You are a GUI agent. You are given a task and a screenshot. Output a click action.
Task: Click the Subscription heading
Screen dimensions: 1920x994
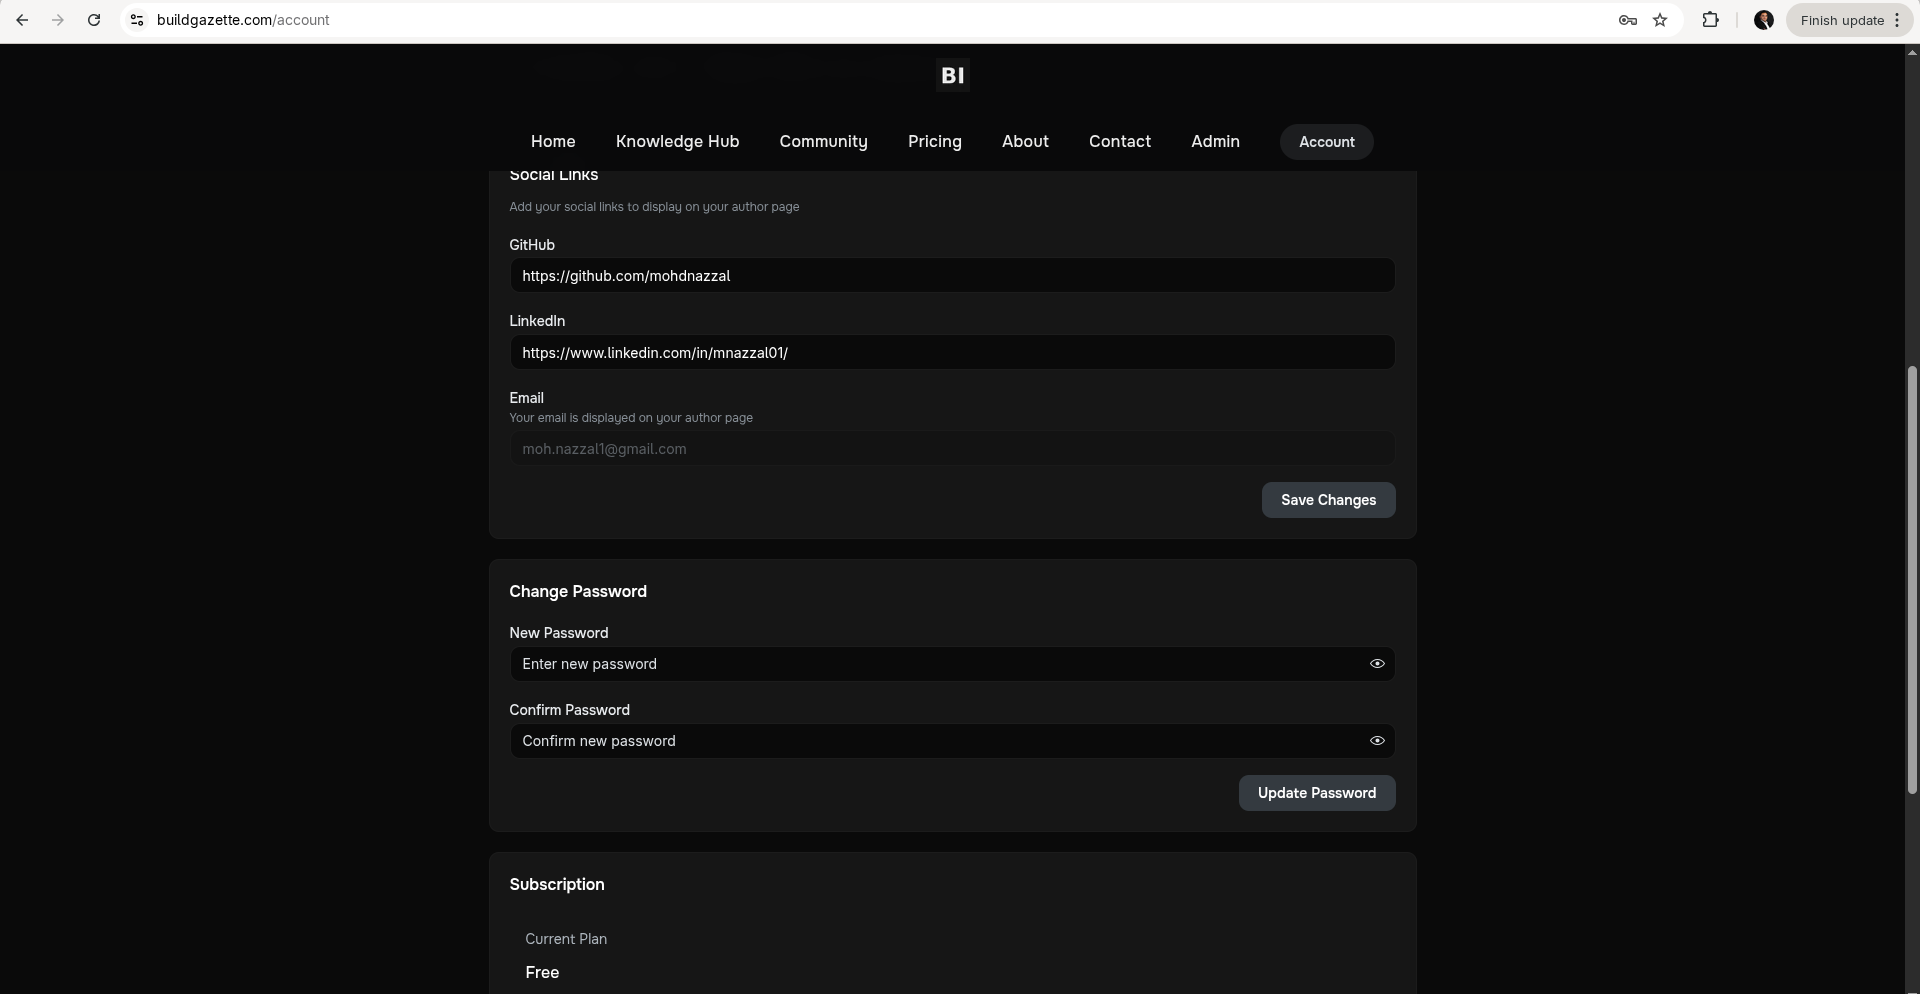point(557,885)
